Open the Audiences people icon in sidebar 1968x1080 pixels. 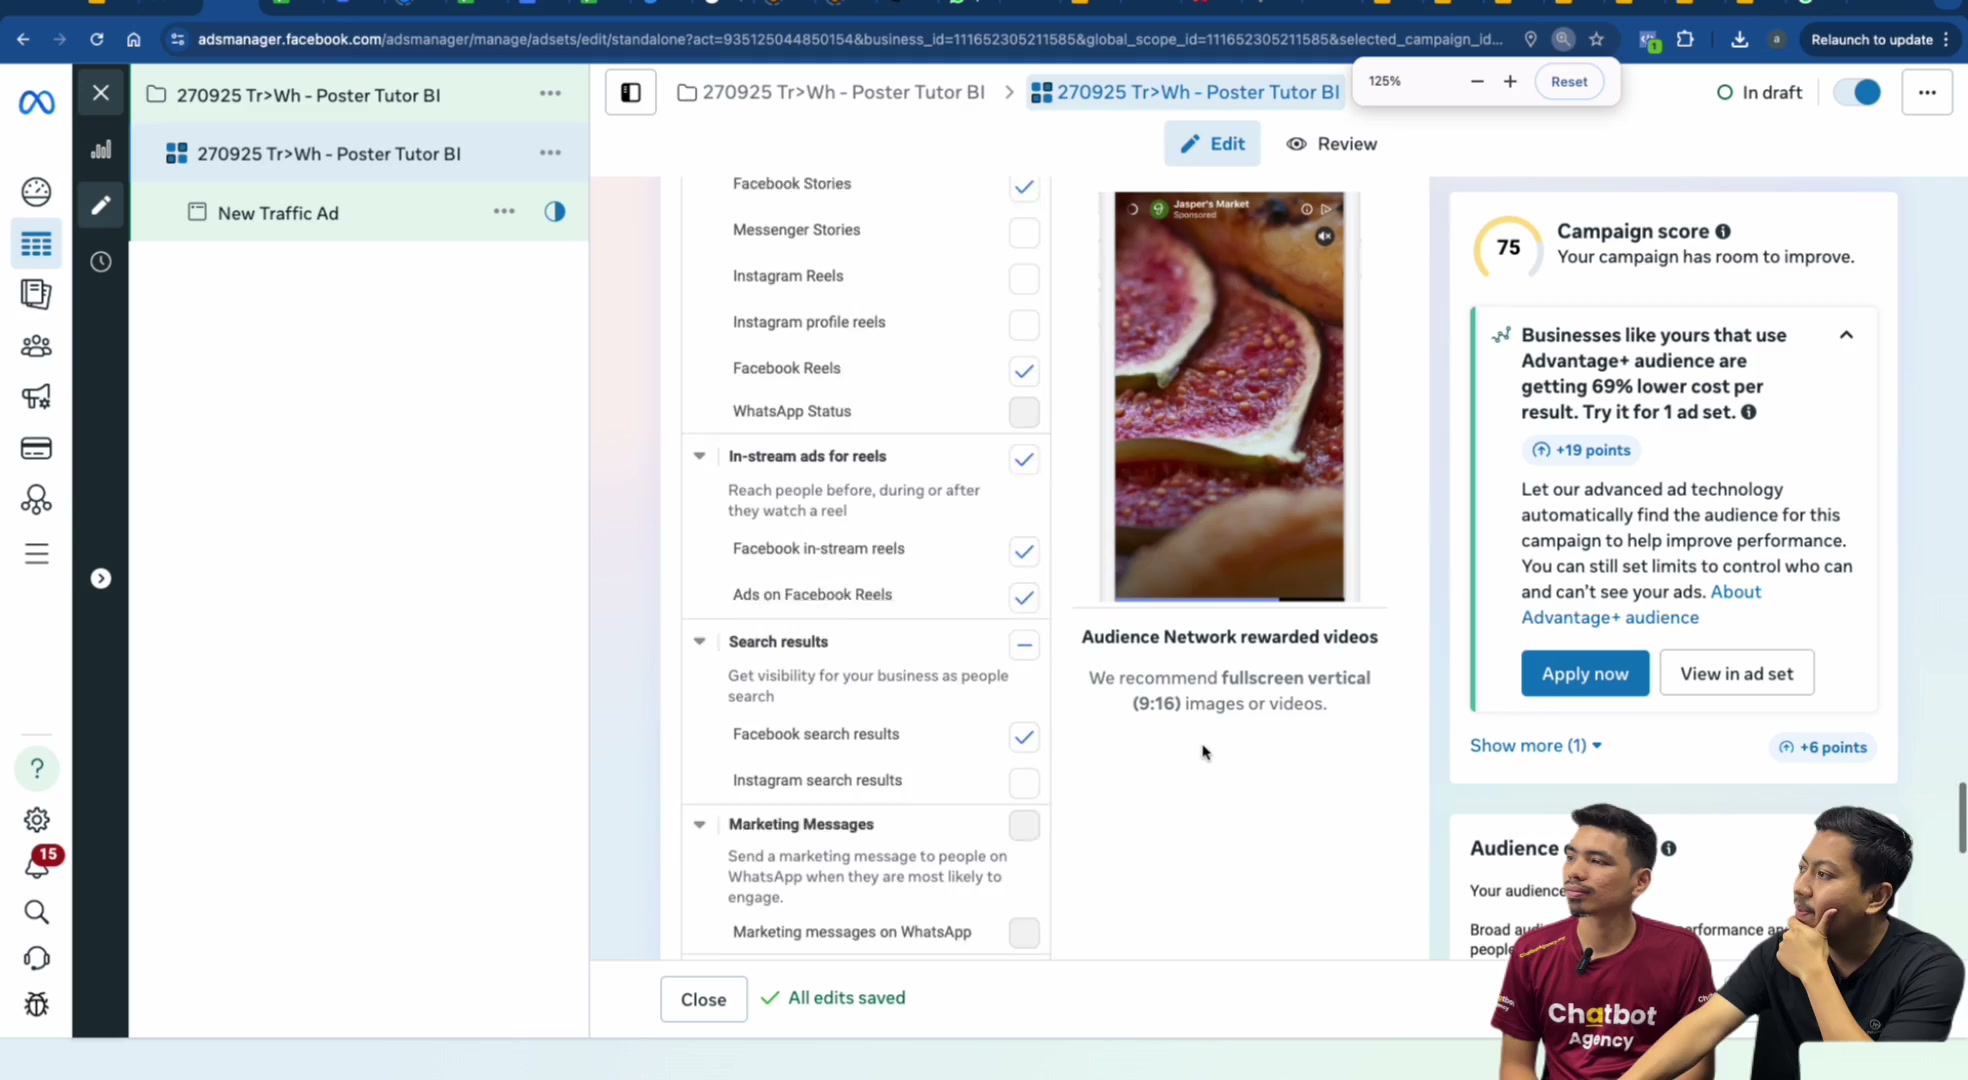tap(36, 346)
